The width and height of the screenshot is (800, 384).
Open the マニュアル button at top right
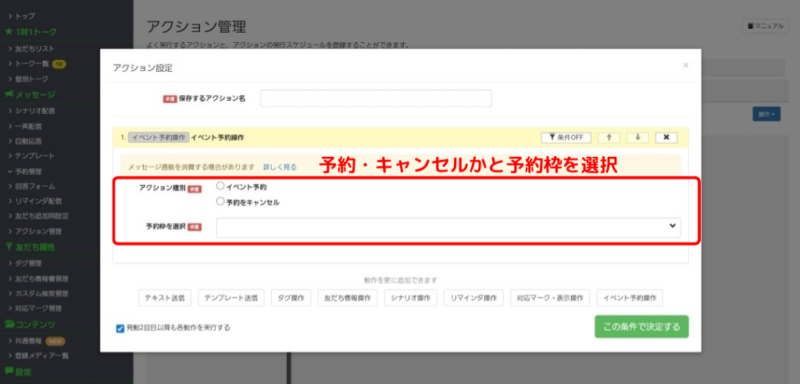click(x=766, y=26)
